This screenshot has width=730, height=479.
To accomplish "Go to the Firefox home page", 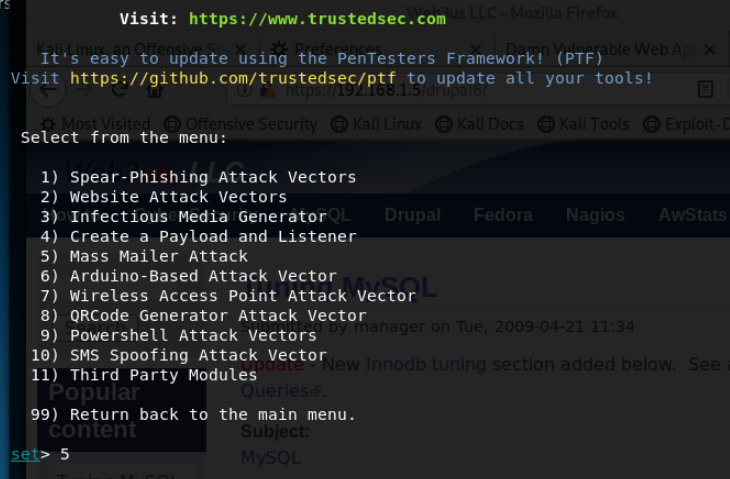I will (x=153, y=89).
